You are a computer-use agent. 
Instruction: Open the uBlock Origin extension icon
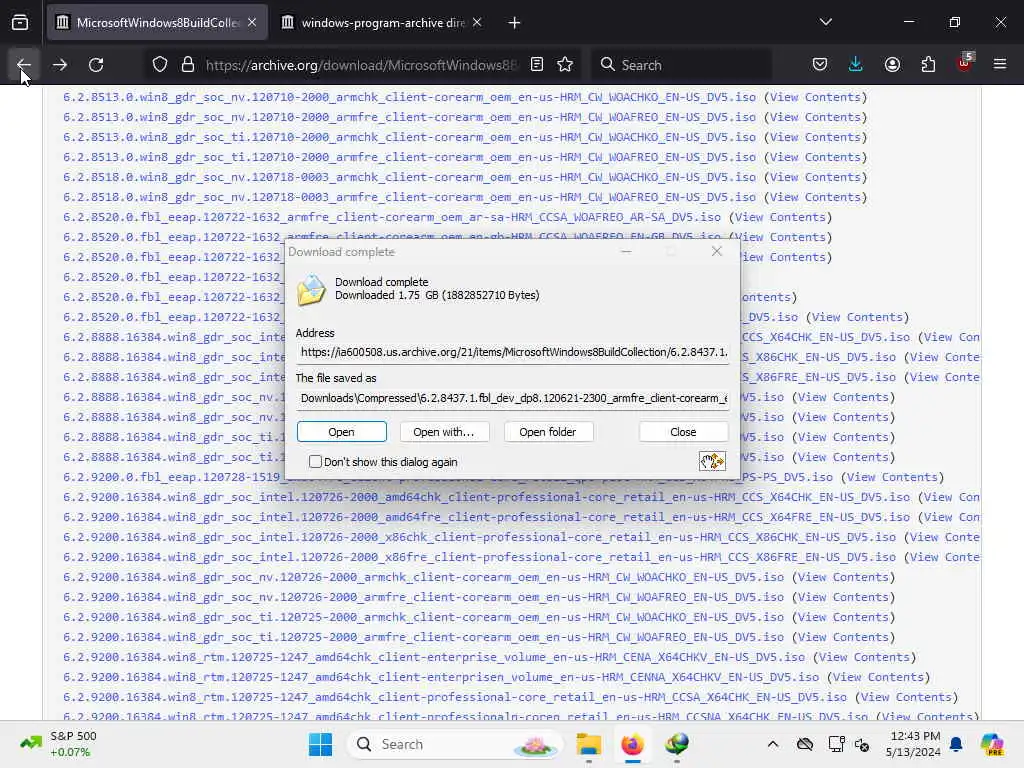click(965, 63)
